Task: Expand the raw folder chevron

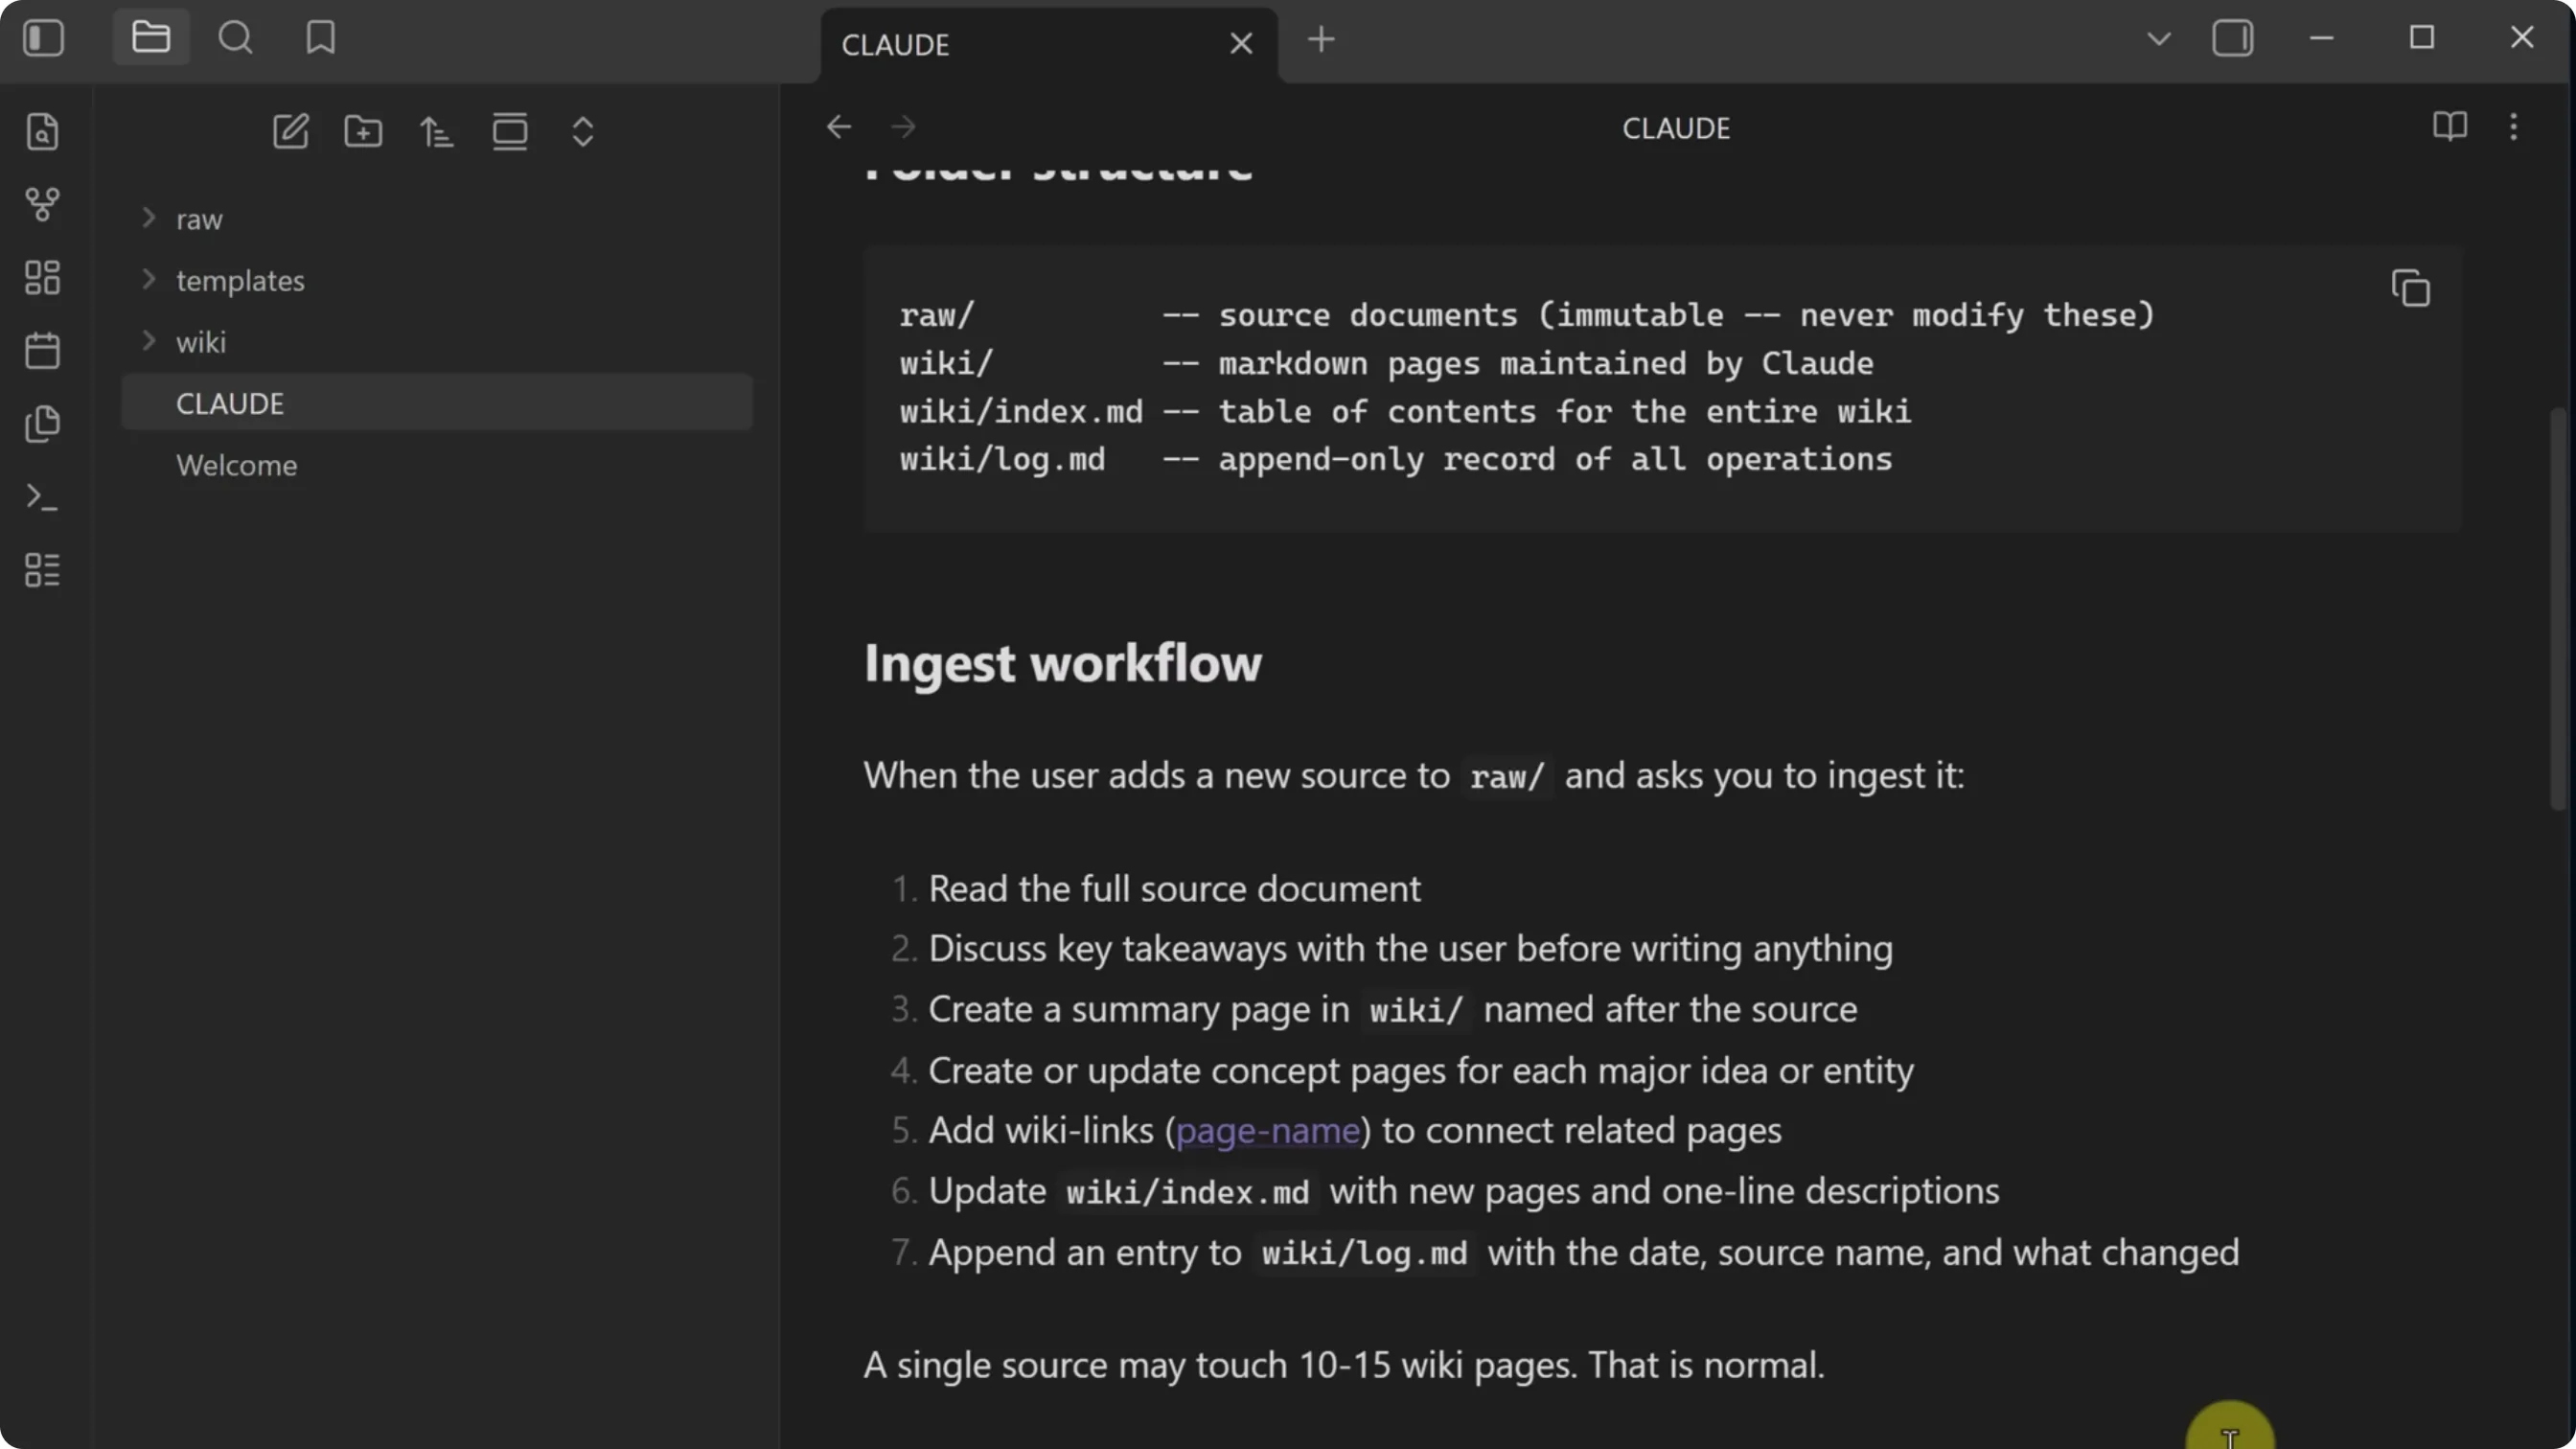Action: [149, 218]
